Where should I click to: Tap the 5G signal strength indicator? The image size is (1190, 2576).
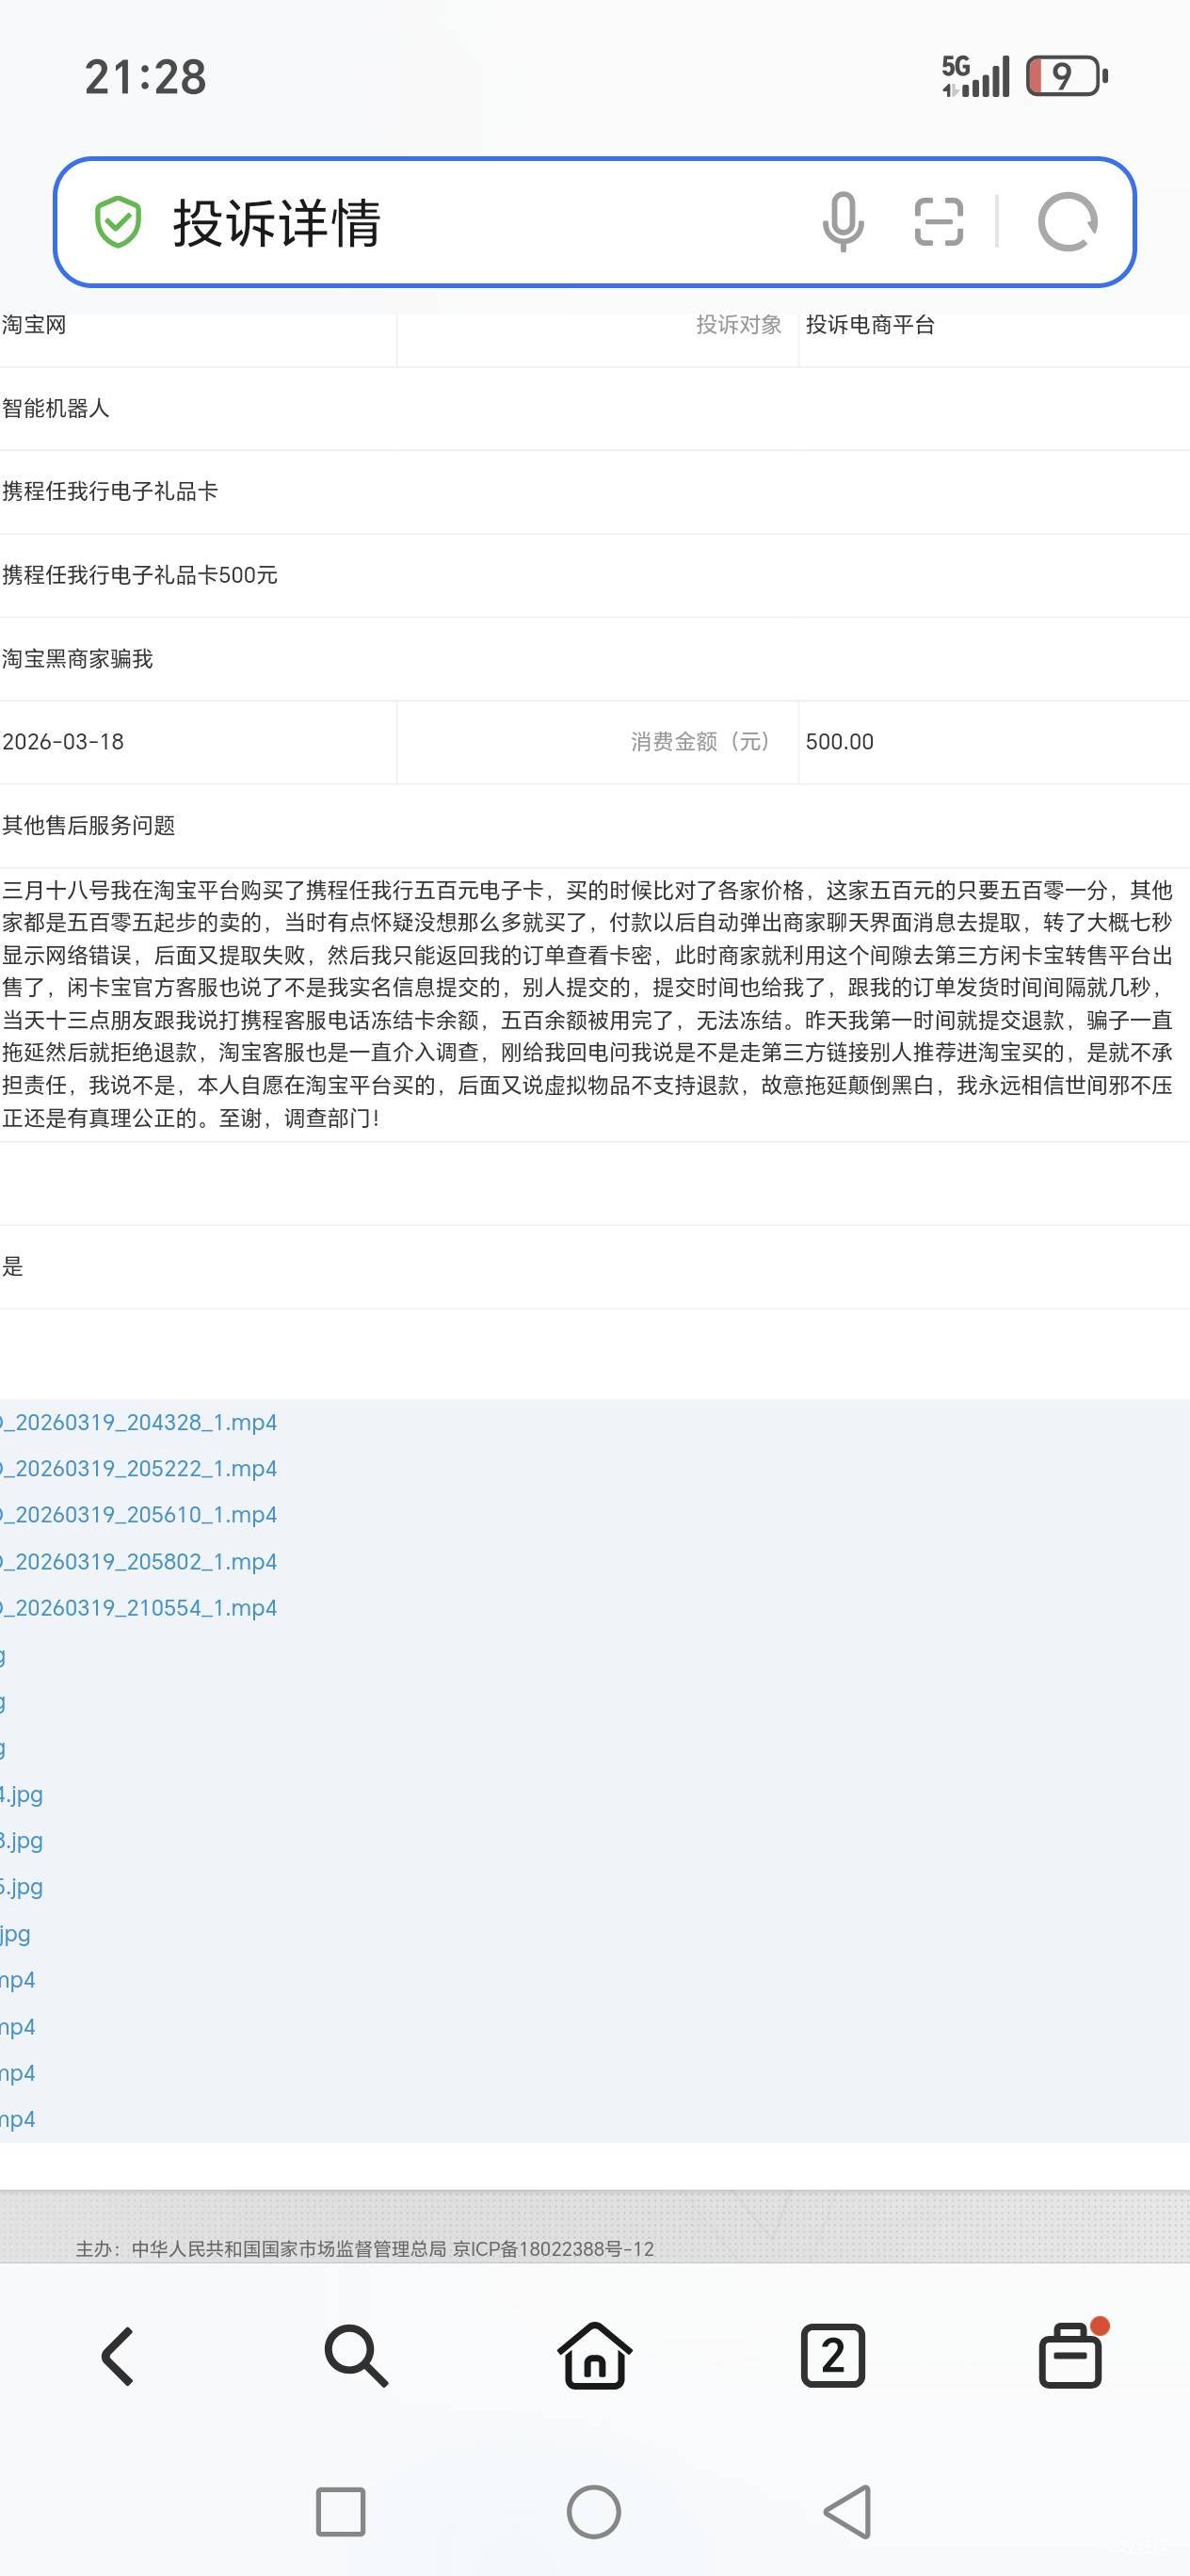coord(975,76)
